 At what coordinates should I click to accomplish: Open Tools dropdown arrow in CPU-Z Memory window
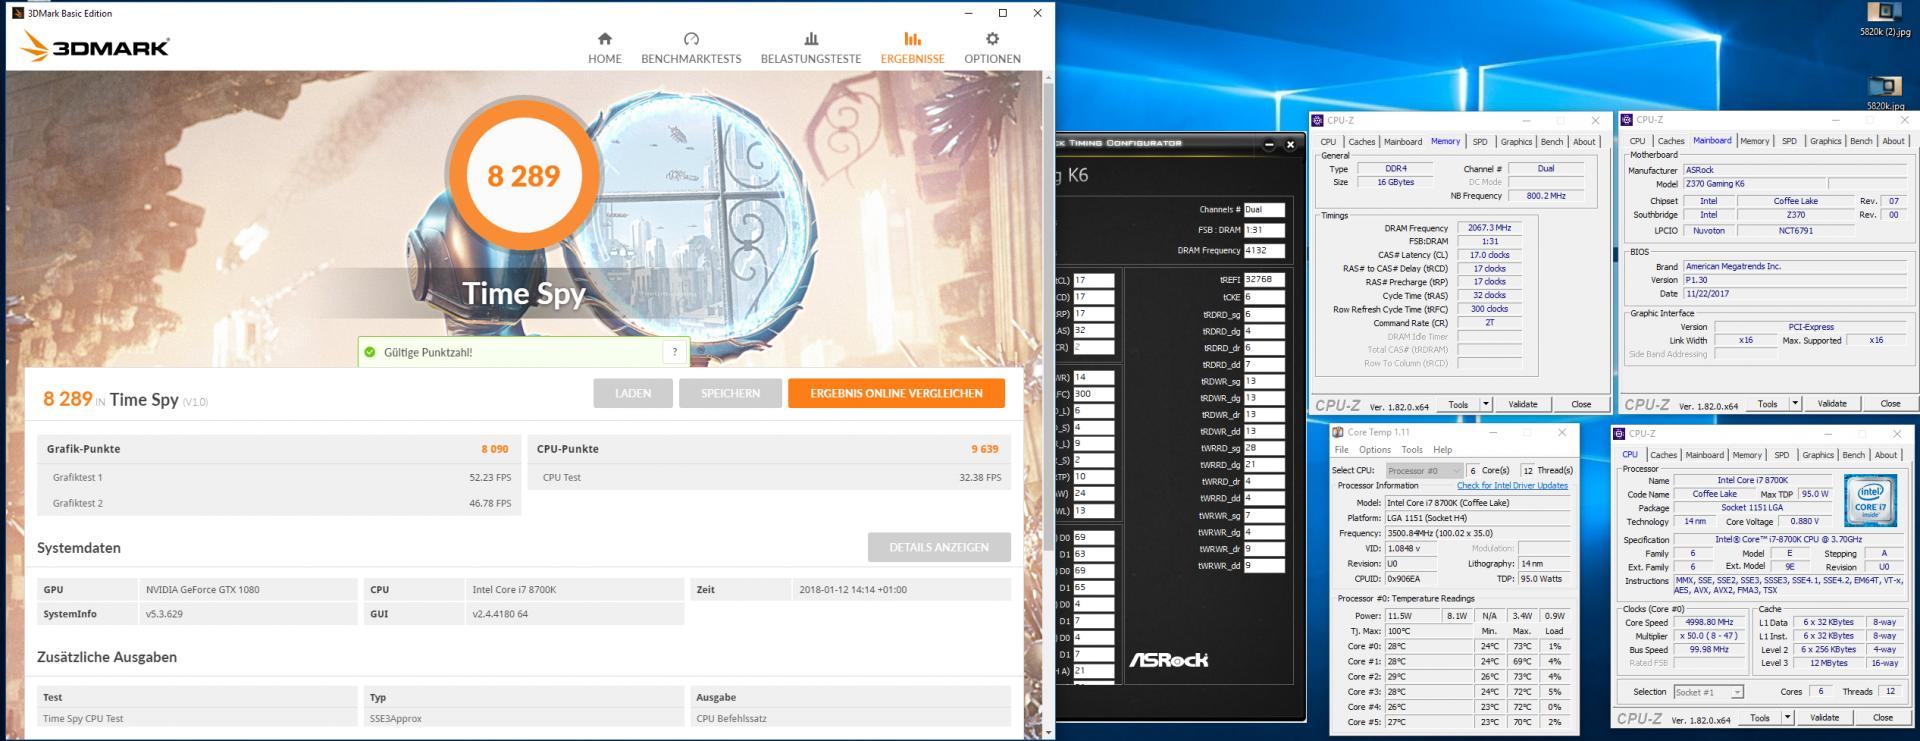(1486, 404)
